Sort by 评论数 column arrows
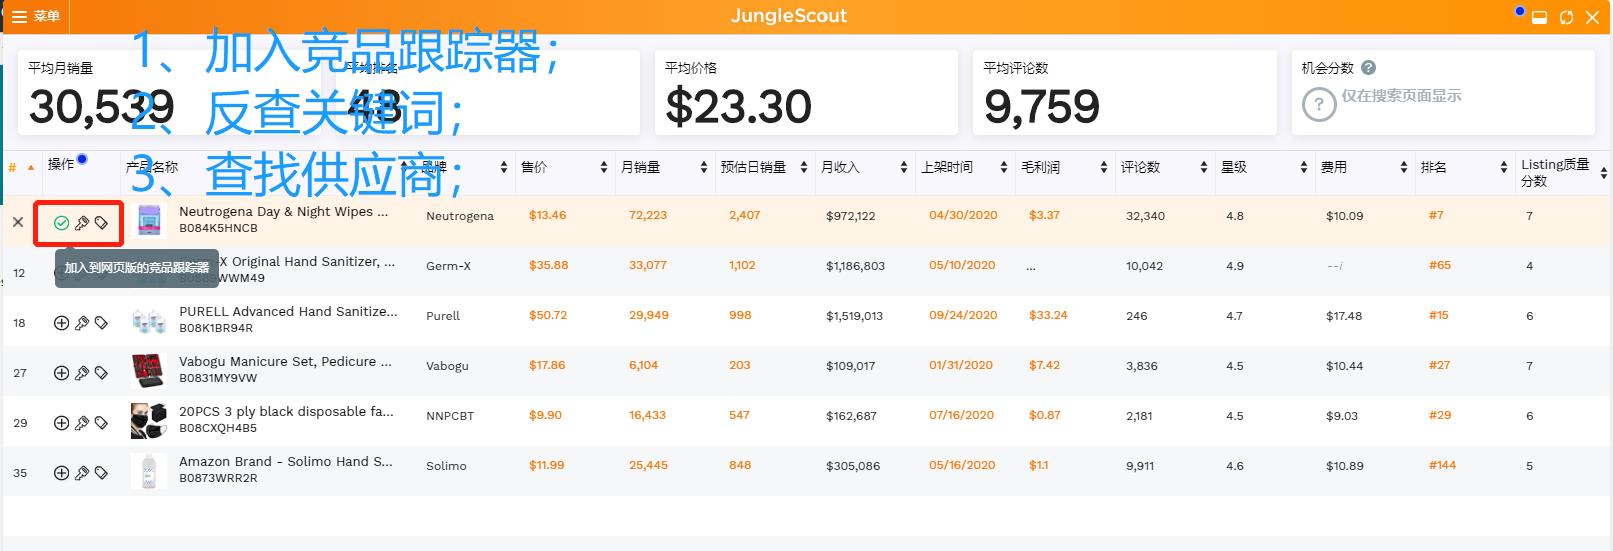Screen dimensions: 1613x551 point(1204,167)
